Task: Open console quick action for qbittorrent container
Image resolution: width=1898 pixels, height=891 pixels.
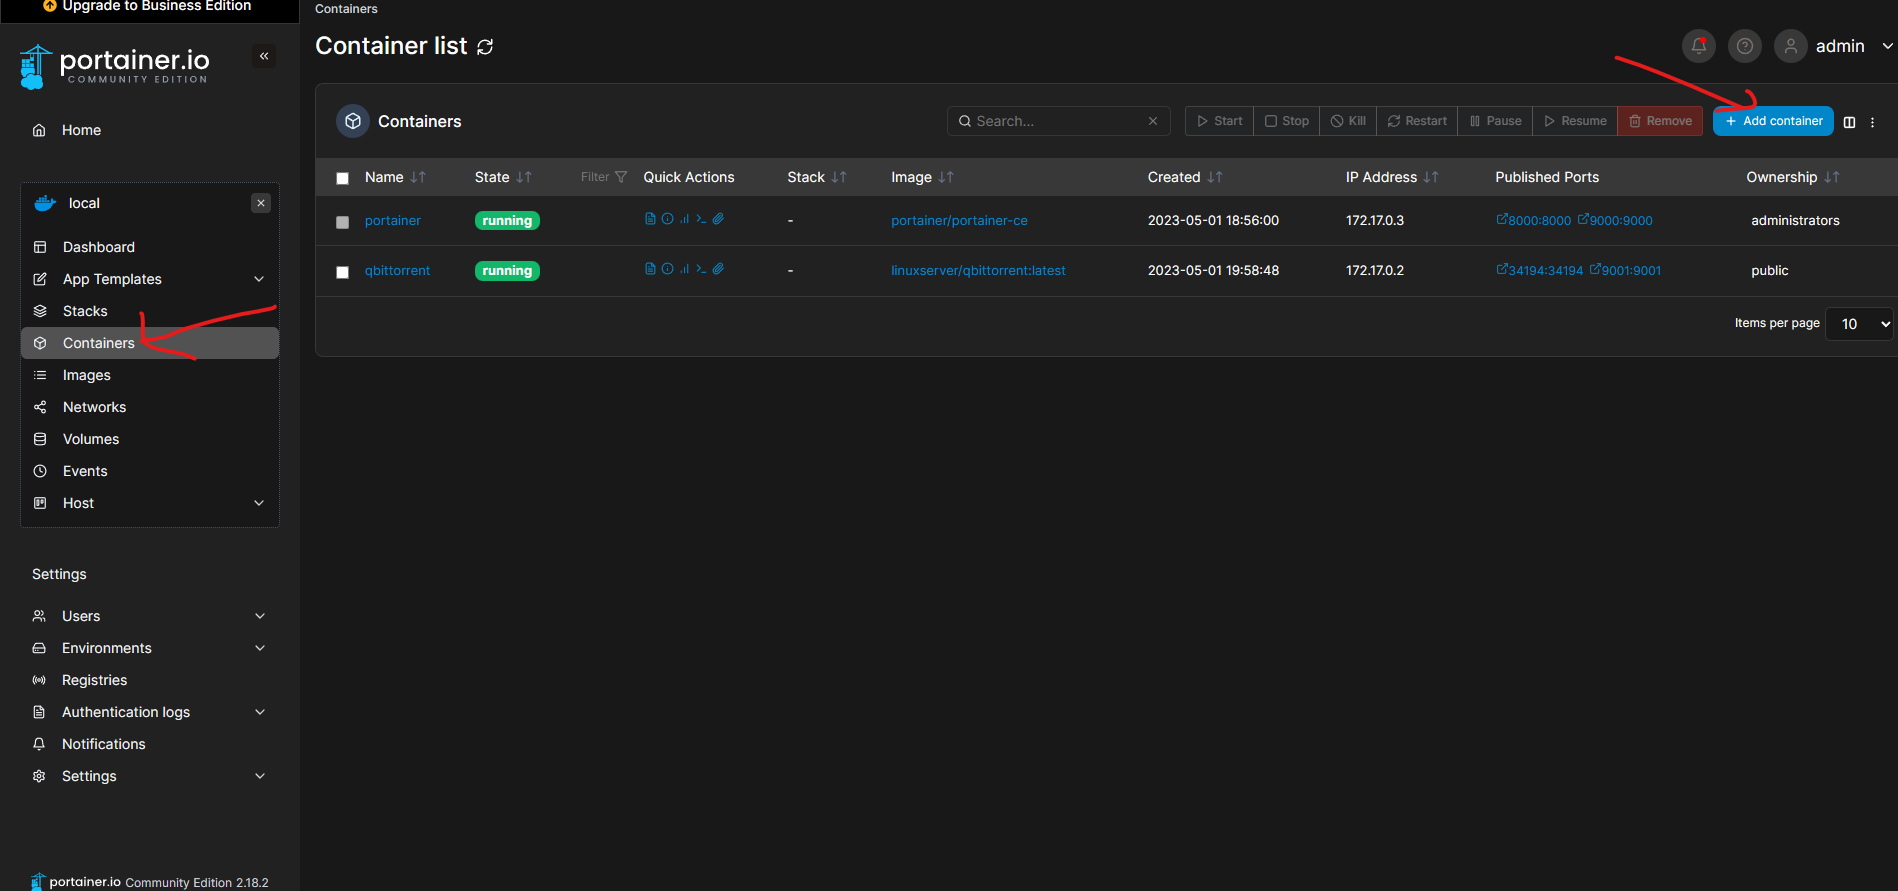Action: 701,269
